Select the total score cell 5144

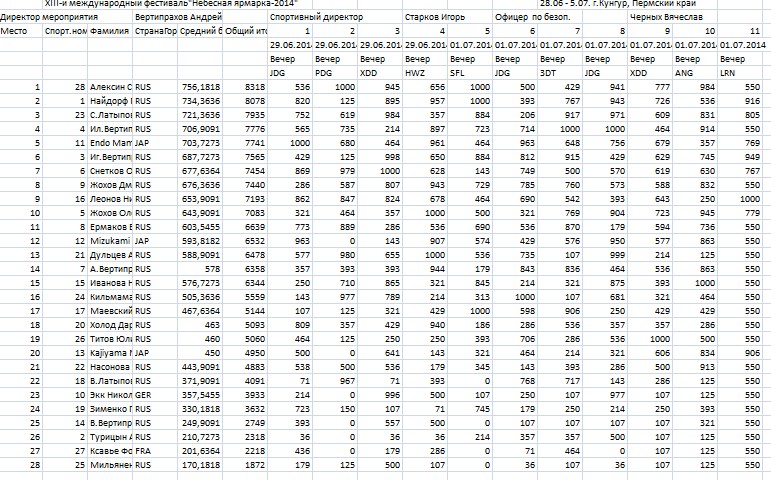click(x=245, y=311)
